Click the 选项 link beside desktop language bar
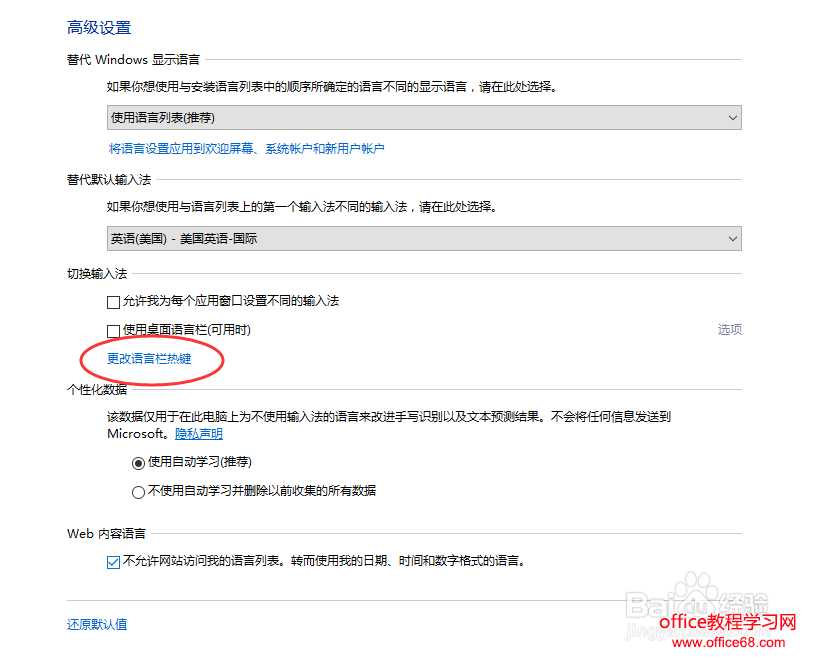Screen dimensions: 815x659 tap(729, 328)
